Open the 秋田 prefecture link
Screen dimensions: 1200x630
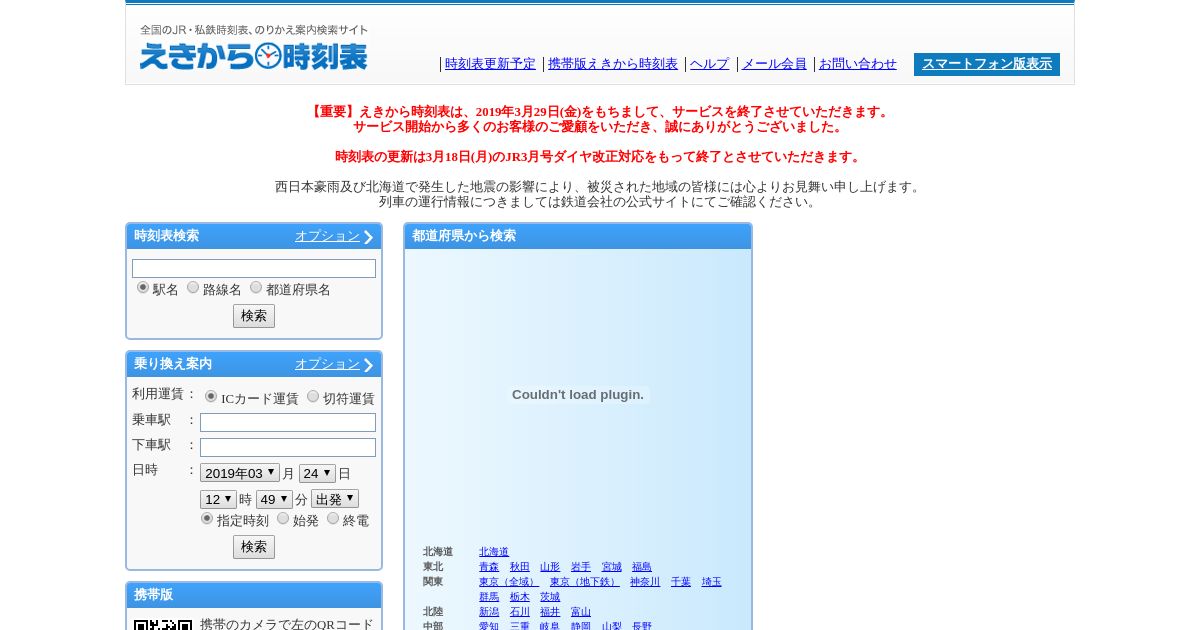[x=520, y=567]
